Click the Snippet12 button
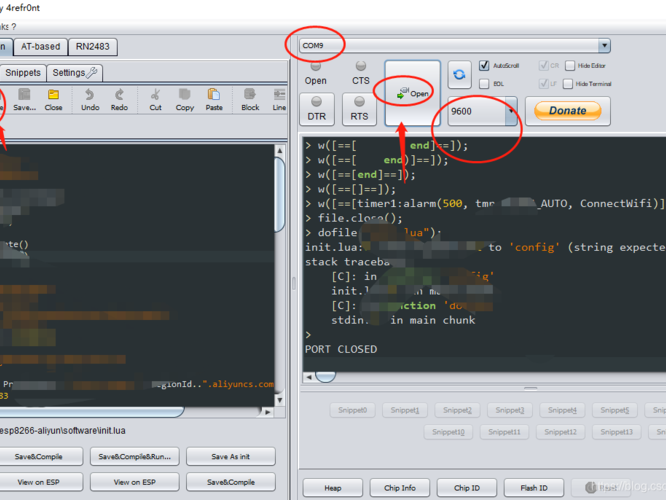The width and height of the screenshot is (666, 500). (x=560, y=432)
